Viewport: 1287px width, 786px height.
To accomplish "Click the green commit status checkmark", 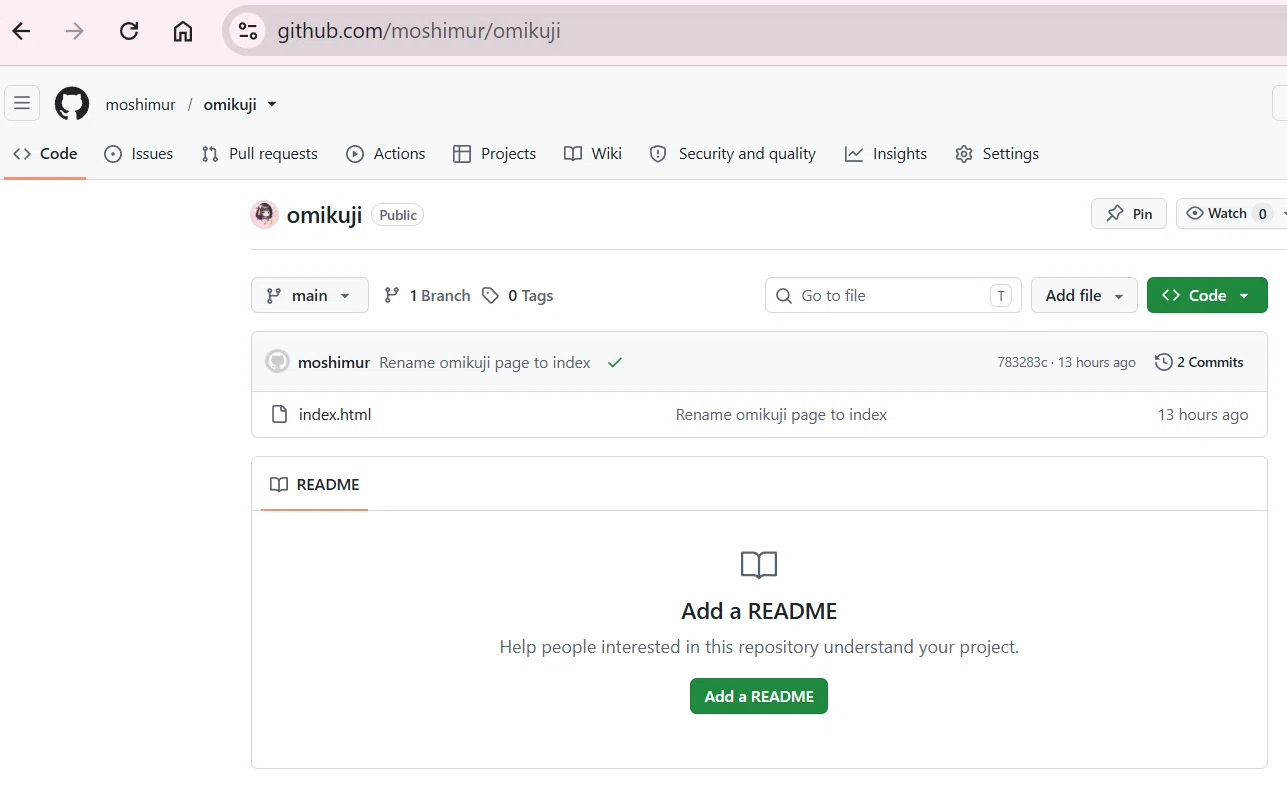I will [615, 362].
